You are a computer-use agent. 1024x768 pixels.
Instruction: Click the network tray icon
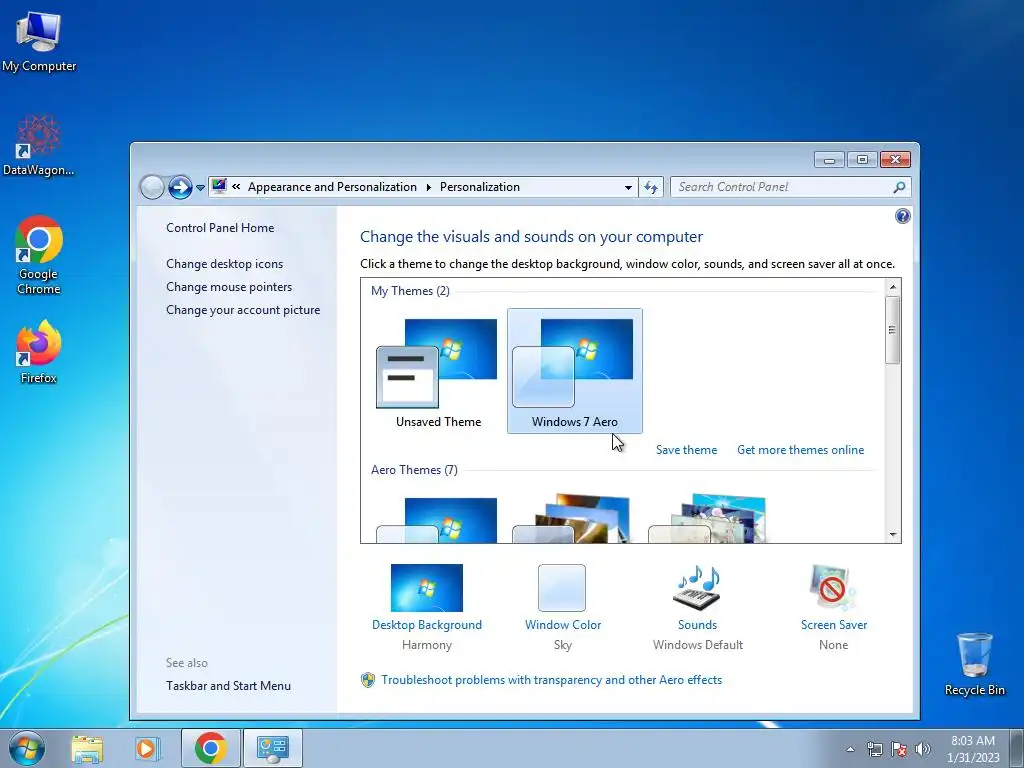pyautogui.click(x=874, y=749)
